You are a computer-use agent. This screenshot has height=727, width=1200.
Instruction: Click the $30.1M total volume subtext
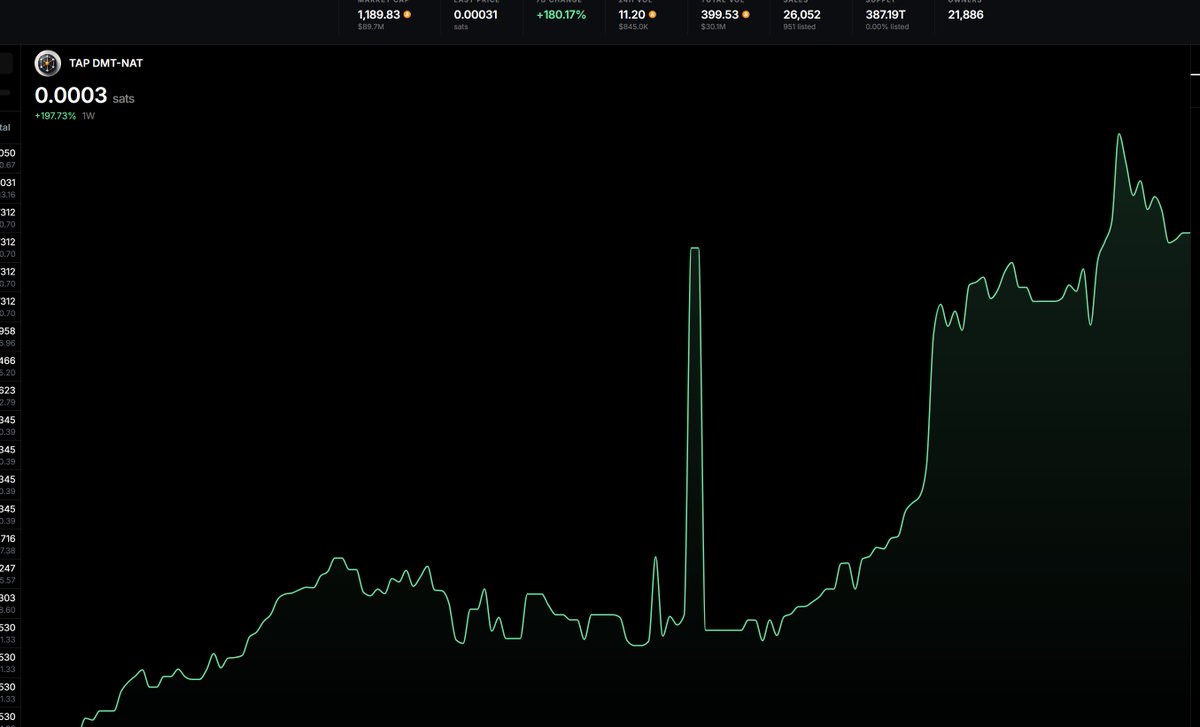click(x=714, y=27)
